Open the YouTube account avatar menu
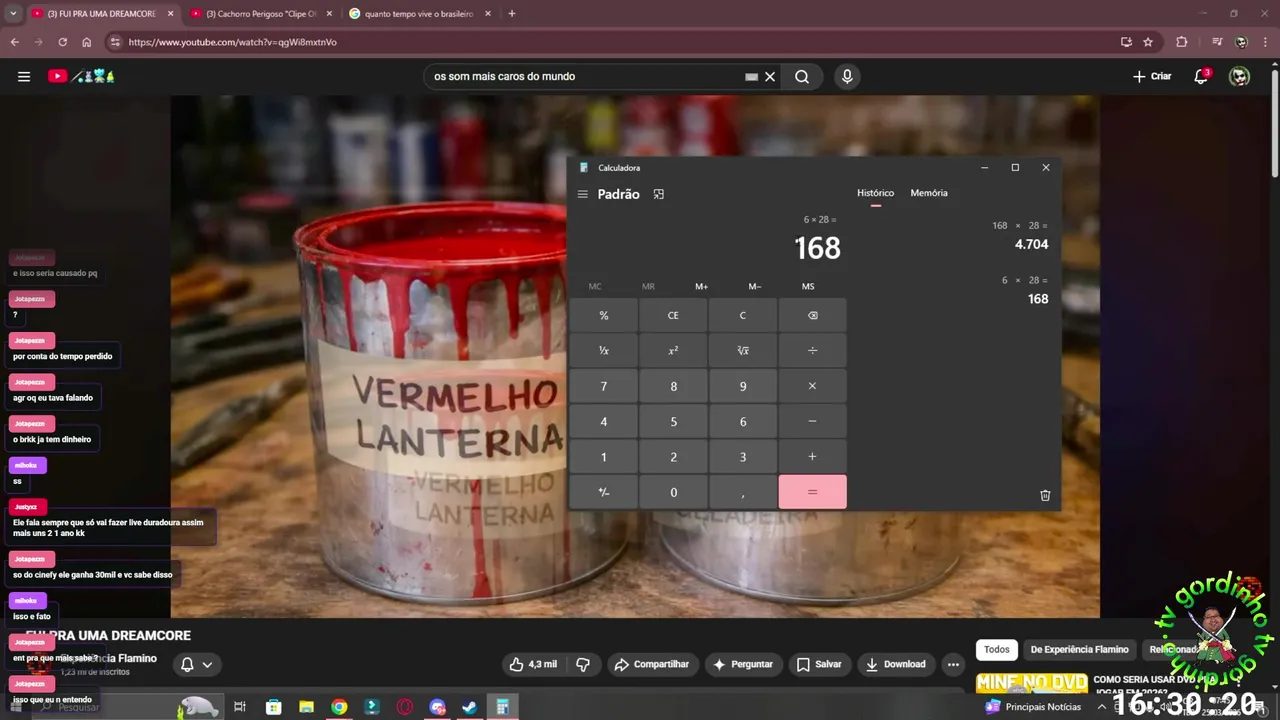1280x720 pixels. 1239,76
